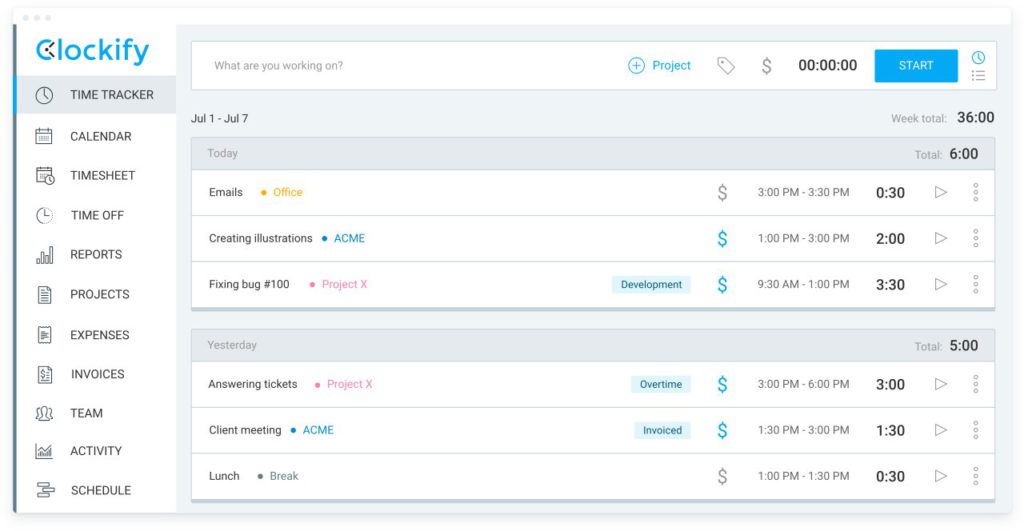This screenshot has width=1024, height=531.
Task: Focus the 'What are you working on?' field
Action: pyautogui.click(x=400, y=66)
